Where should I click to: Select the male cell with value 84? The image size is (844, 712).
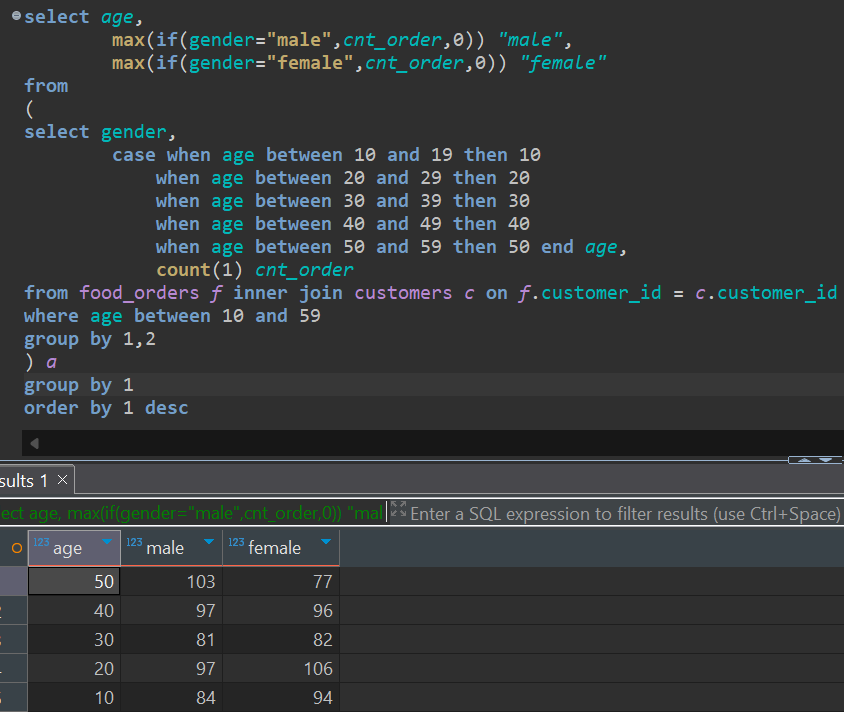171,697
